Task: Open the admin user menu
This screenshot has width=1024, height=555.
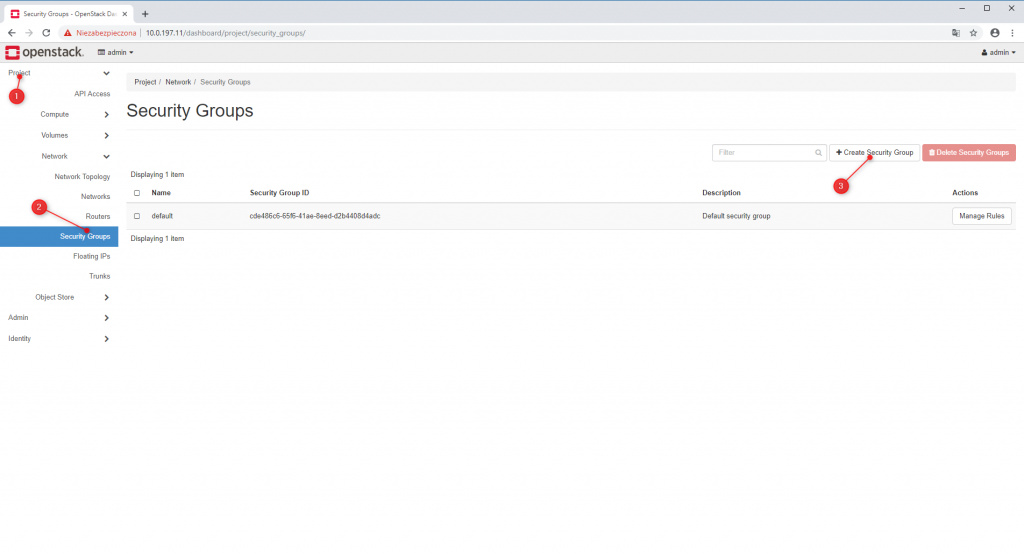Action: [x=999, y=52]
